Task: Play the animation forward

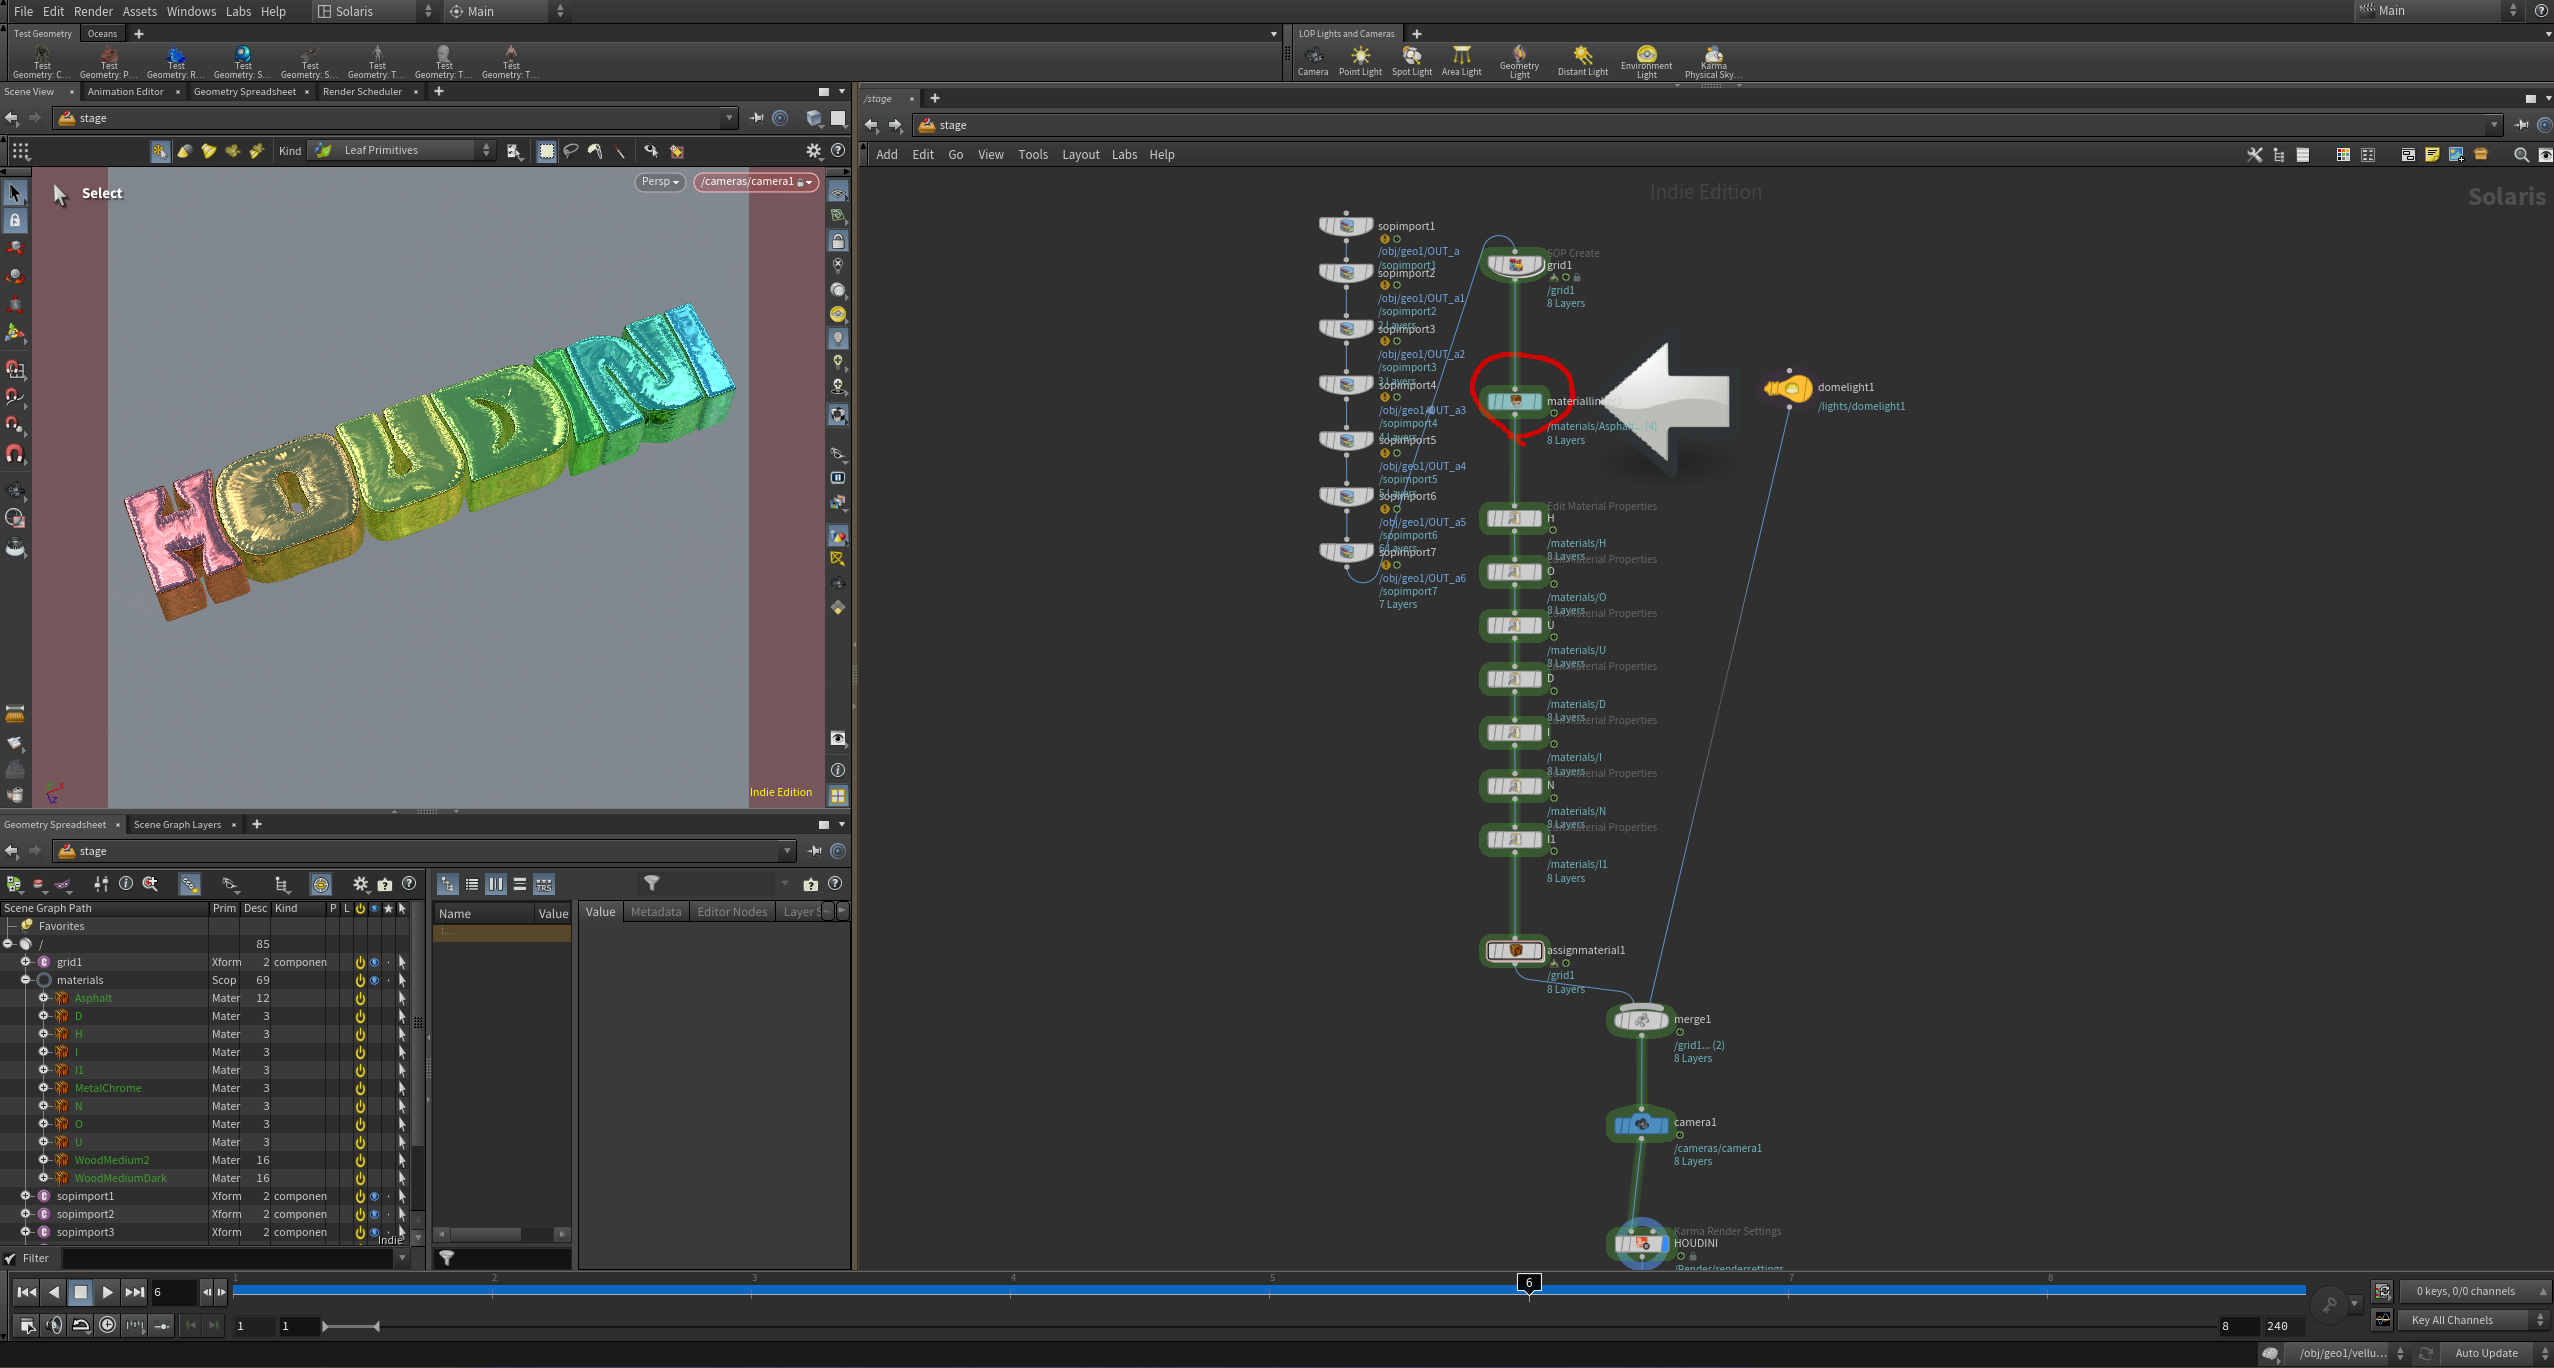Action: click(107, 1292)
